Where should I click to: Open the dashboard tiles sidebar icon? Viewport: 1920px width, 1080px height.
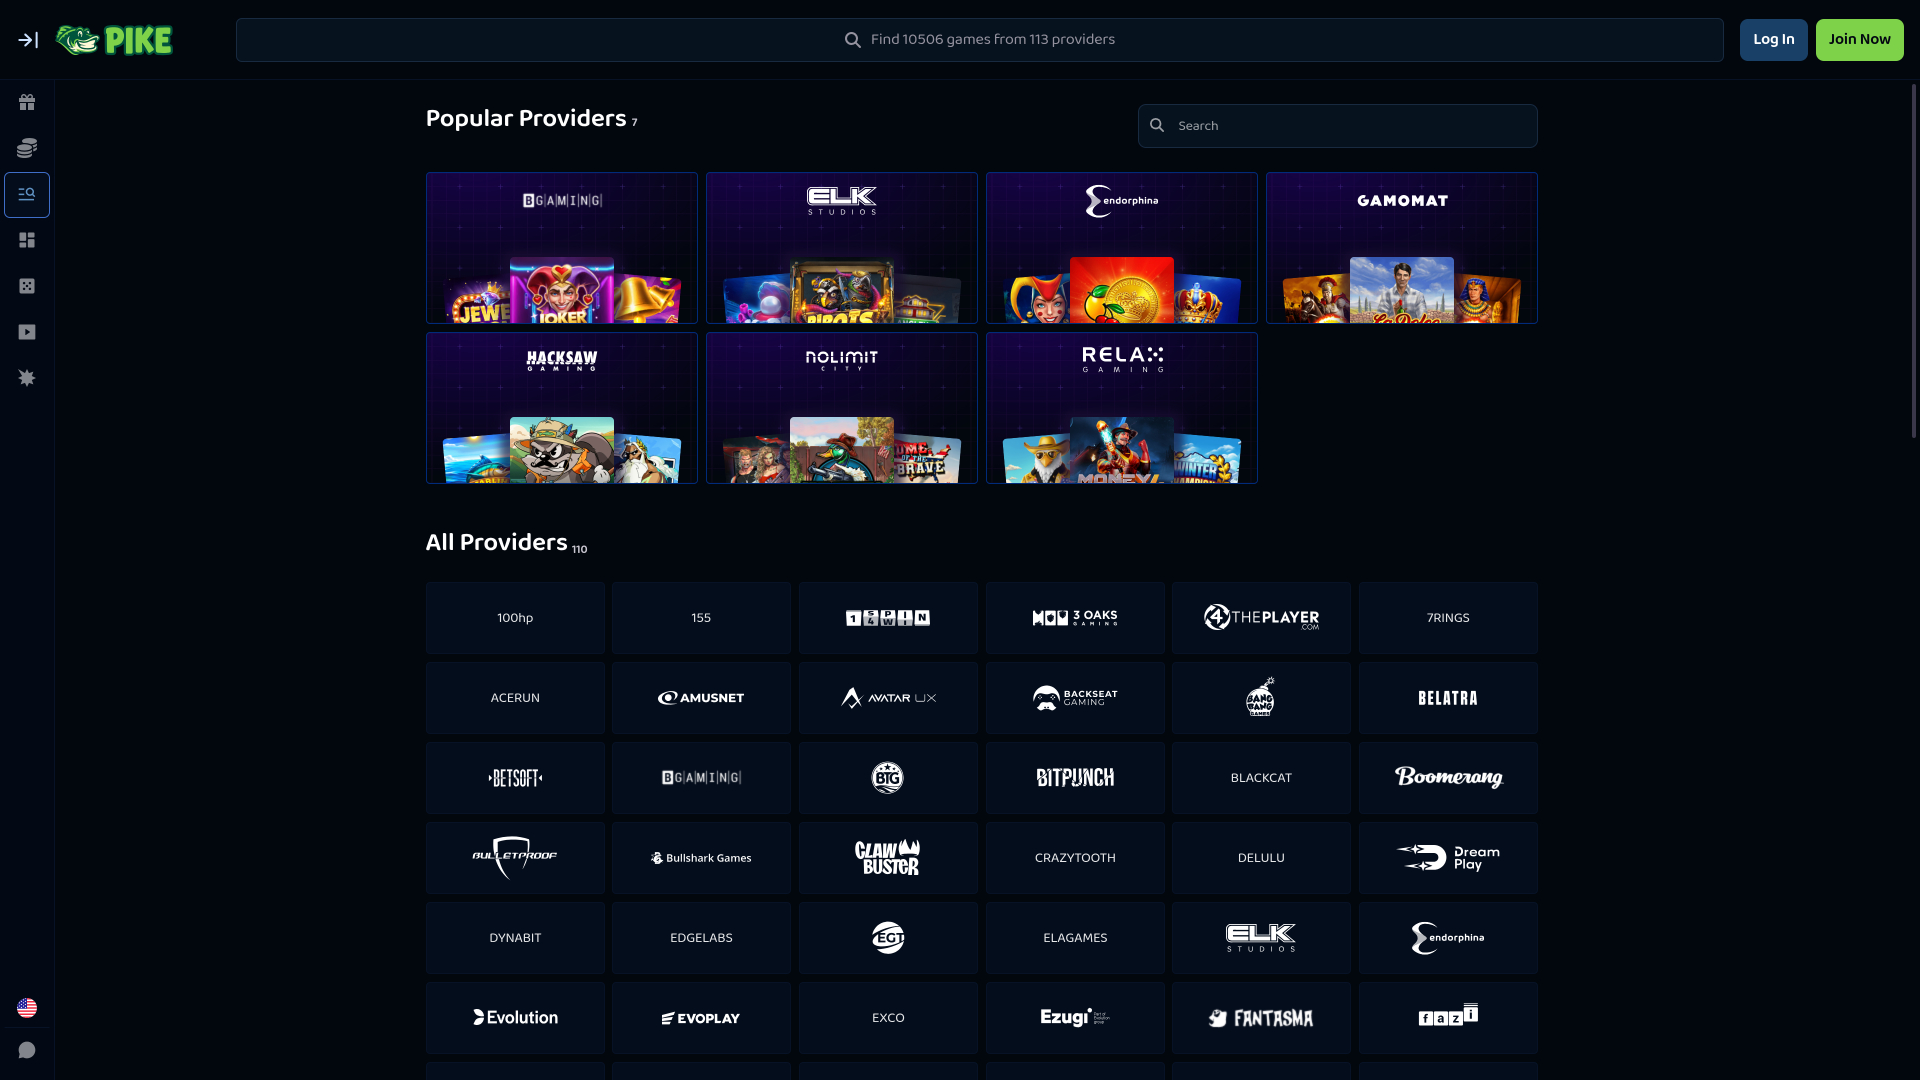27,240
